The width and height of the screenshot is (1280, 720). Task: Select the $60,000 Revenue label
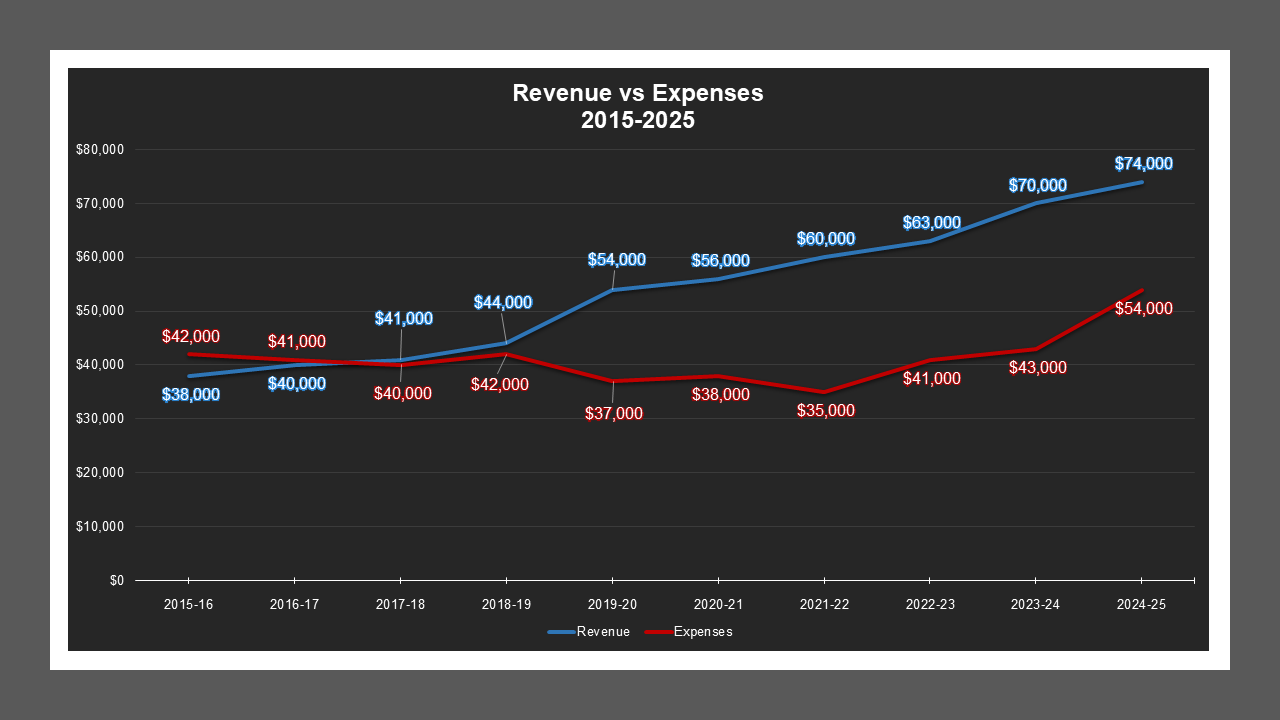[825, 239]
